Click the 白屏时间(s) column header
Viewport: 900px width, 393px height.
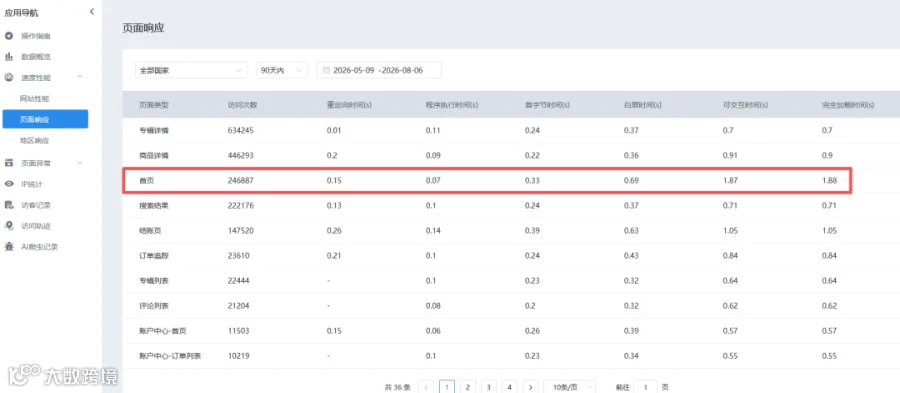tap(642, 105)
